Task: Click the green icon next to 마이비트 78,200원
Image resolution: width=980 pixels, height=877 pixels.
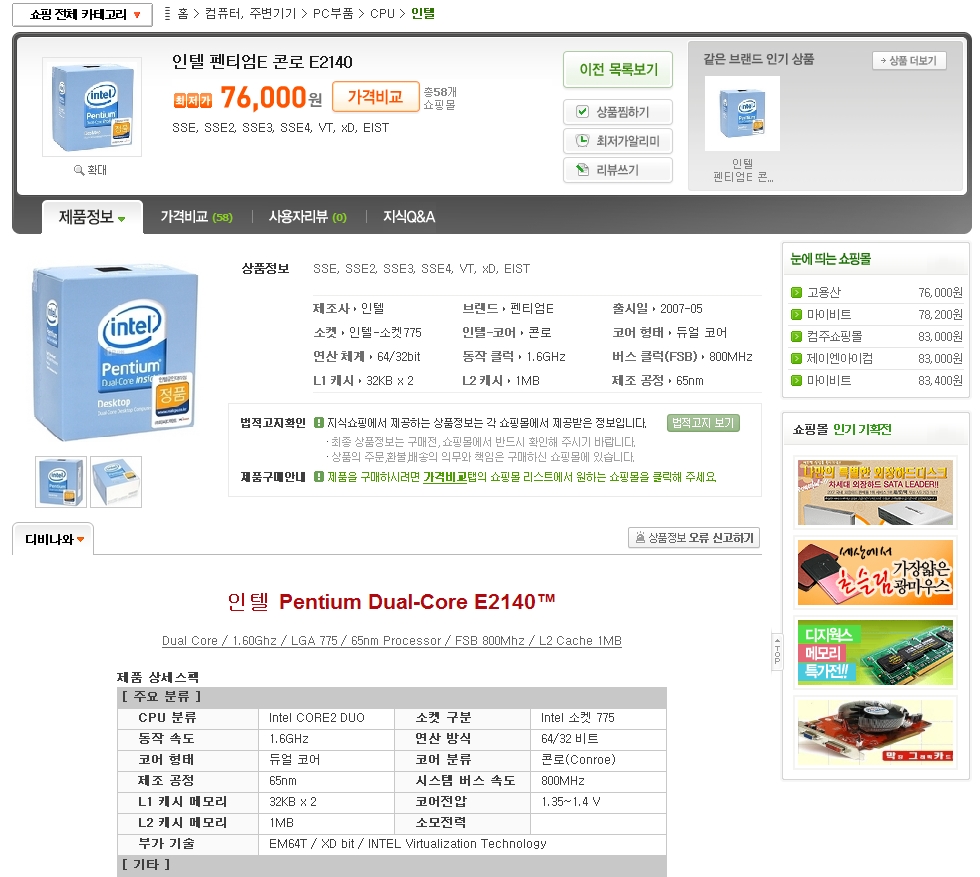Action: (x=796, y=314)
